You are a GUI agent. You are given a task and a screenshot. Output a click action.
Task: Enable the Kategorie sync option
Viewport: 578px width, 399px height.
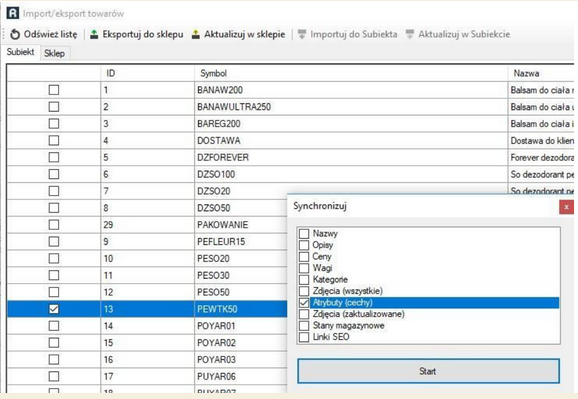[x=304, y=279]
